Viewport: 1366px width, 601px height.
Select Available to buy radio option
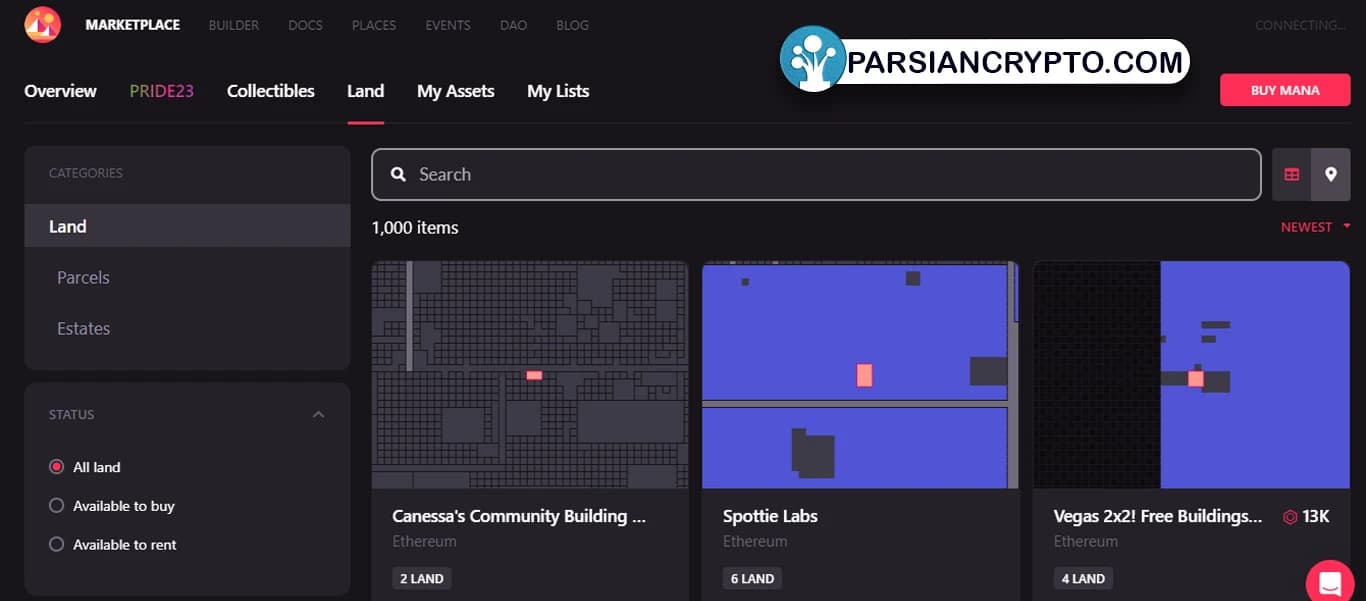point(57,506)
